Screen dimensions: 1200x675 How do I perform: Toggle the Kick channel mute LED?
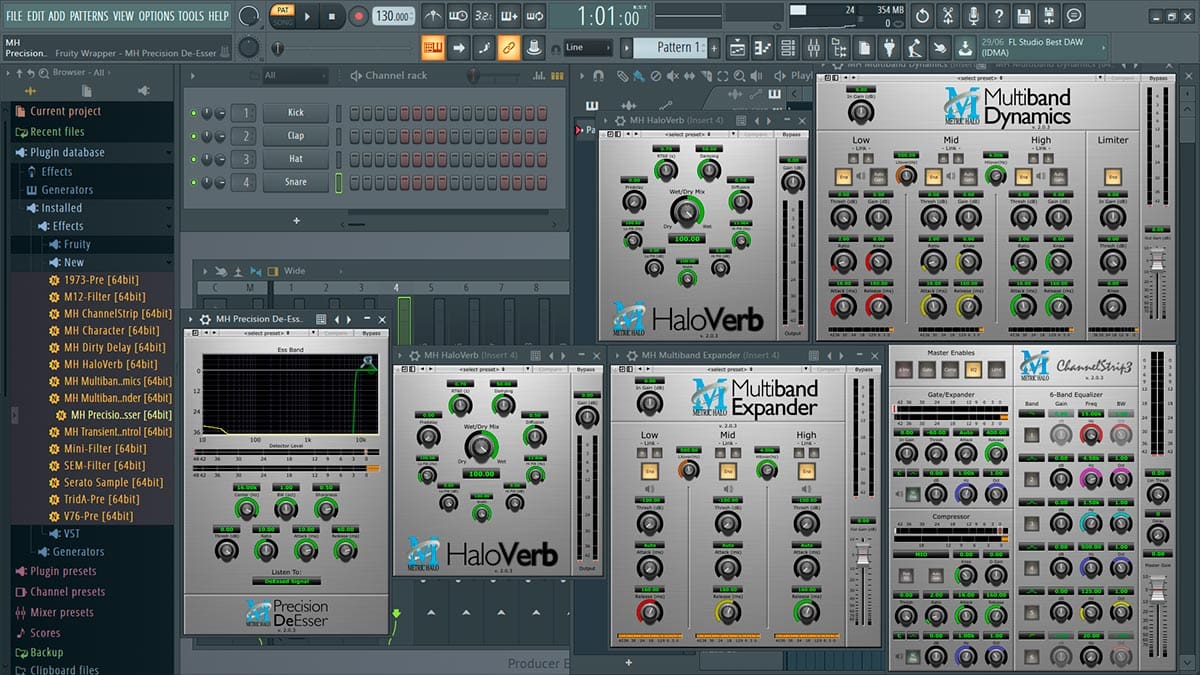tap(194, 113)
